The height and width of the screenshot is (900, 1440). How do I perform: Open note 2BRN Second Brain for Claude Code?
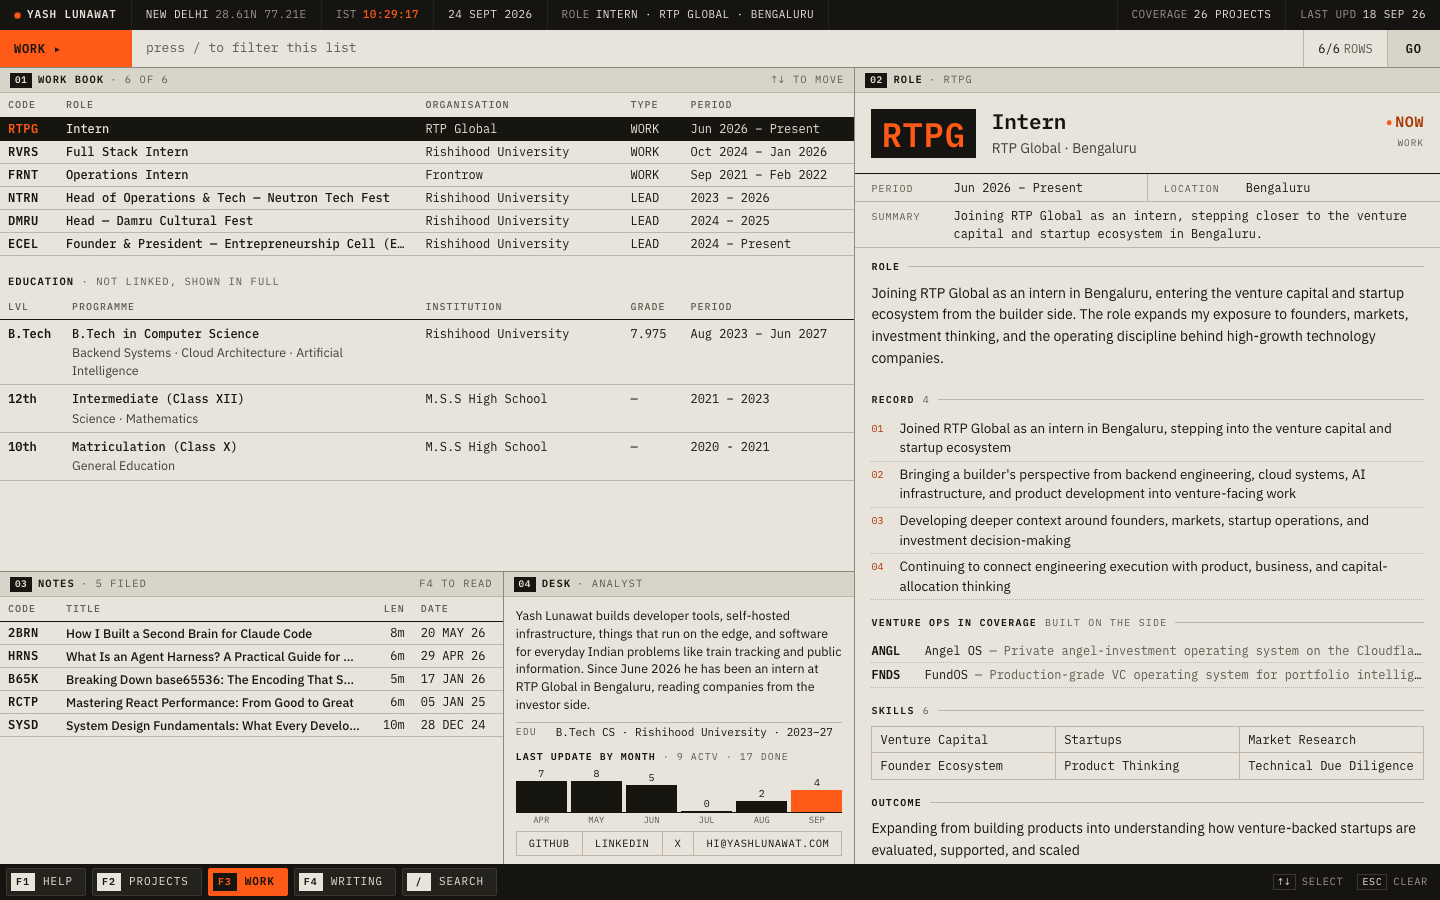251,633
